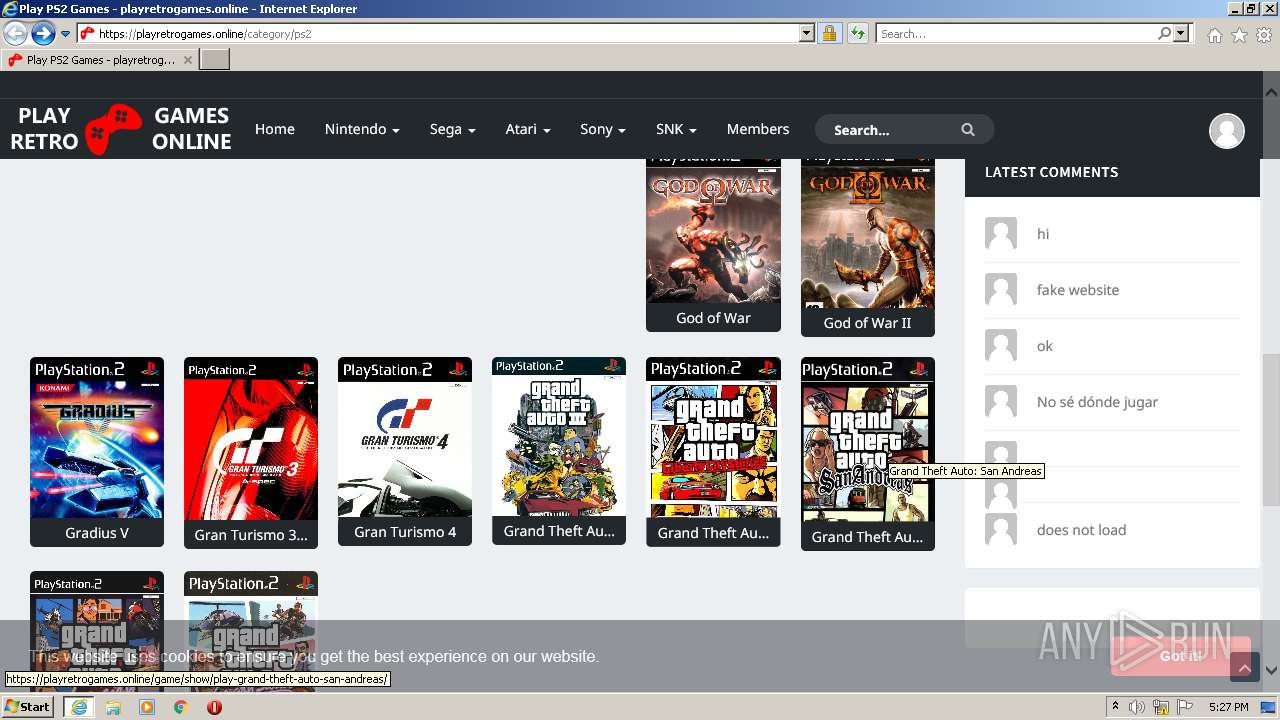Screen dimensions: 1280x720
Task: Open a new blank tab
Action: point(215,60)
